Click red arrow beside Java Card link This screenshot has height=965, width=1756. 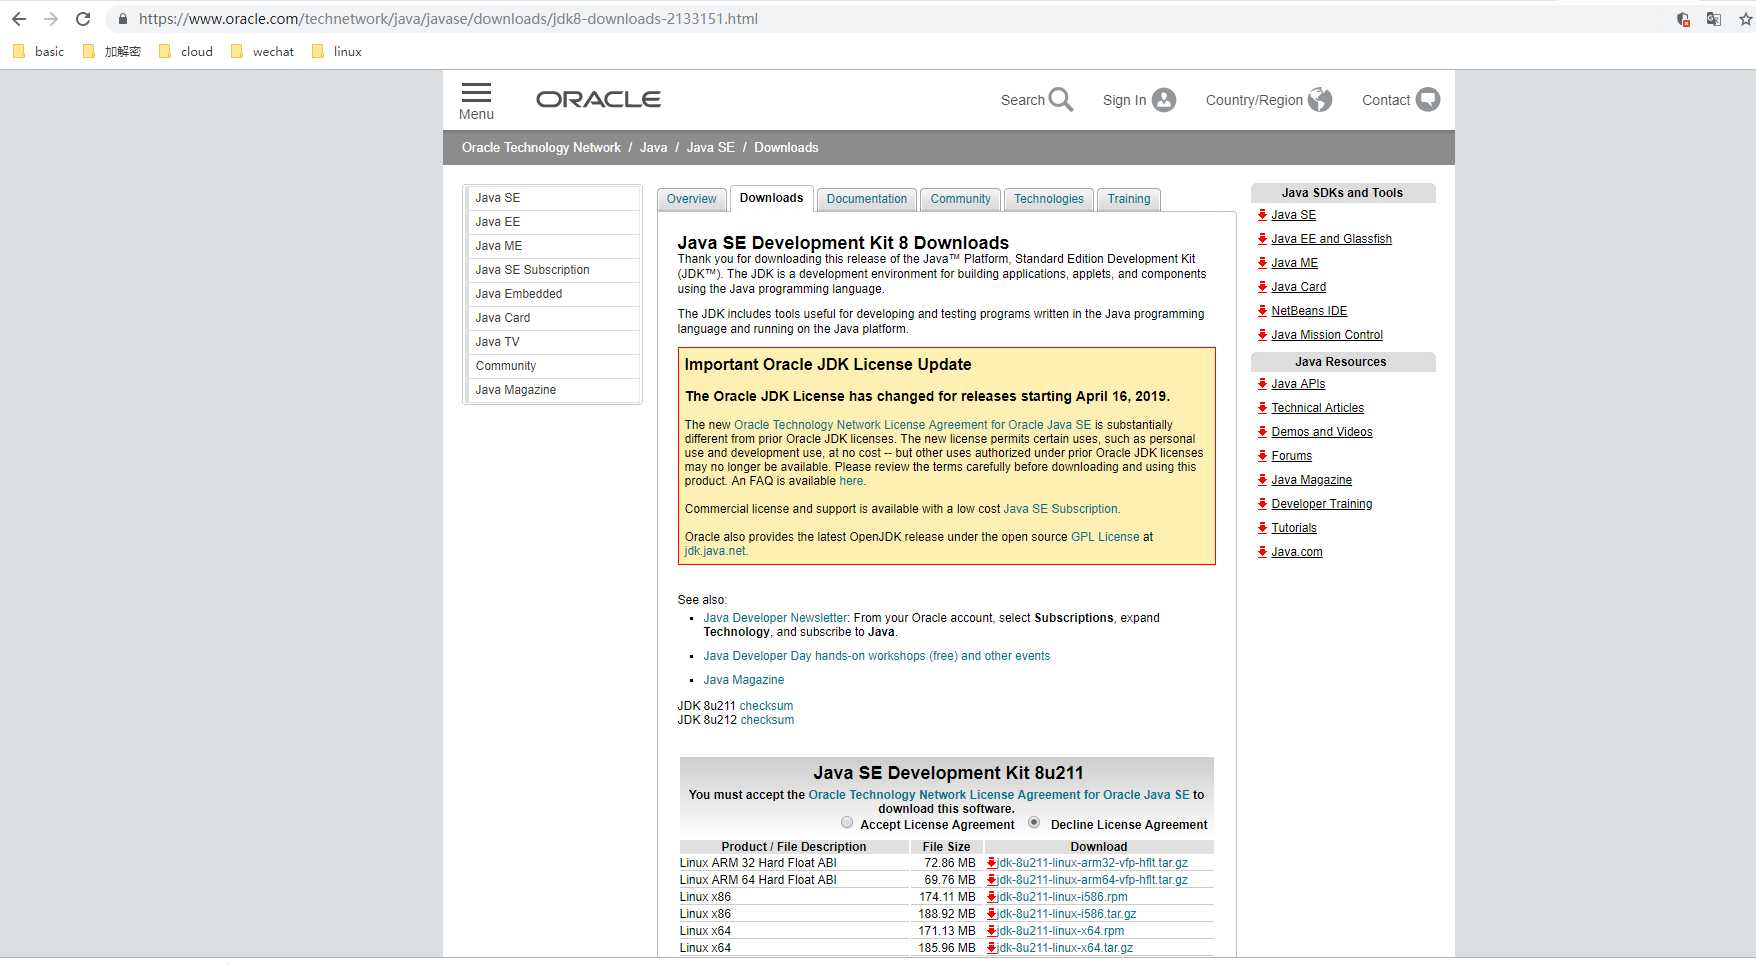coord(1262,287)
